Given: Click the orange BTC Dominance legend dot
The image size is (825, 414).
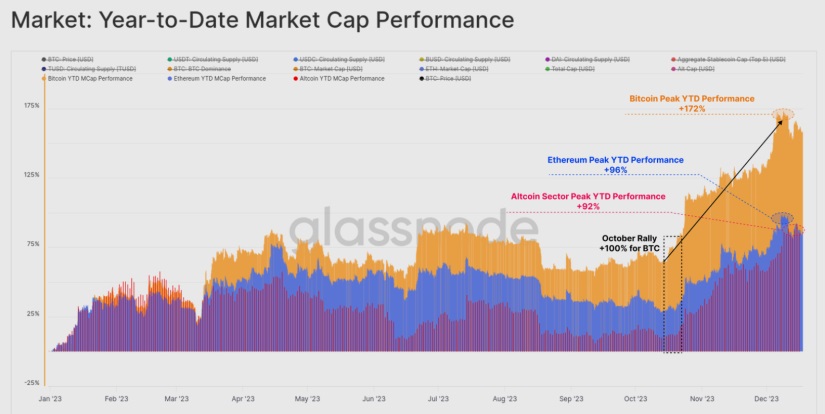Looking at the screenshot, I should pyautogui.click(x=169, y=68).
